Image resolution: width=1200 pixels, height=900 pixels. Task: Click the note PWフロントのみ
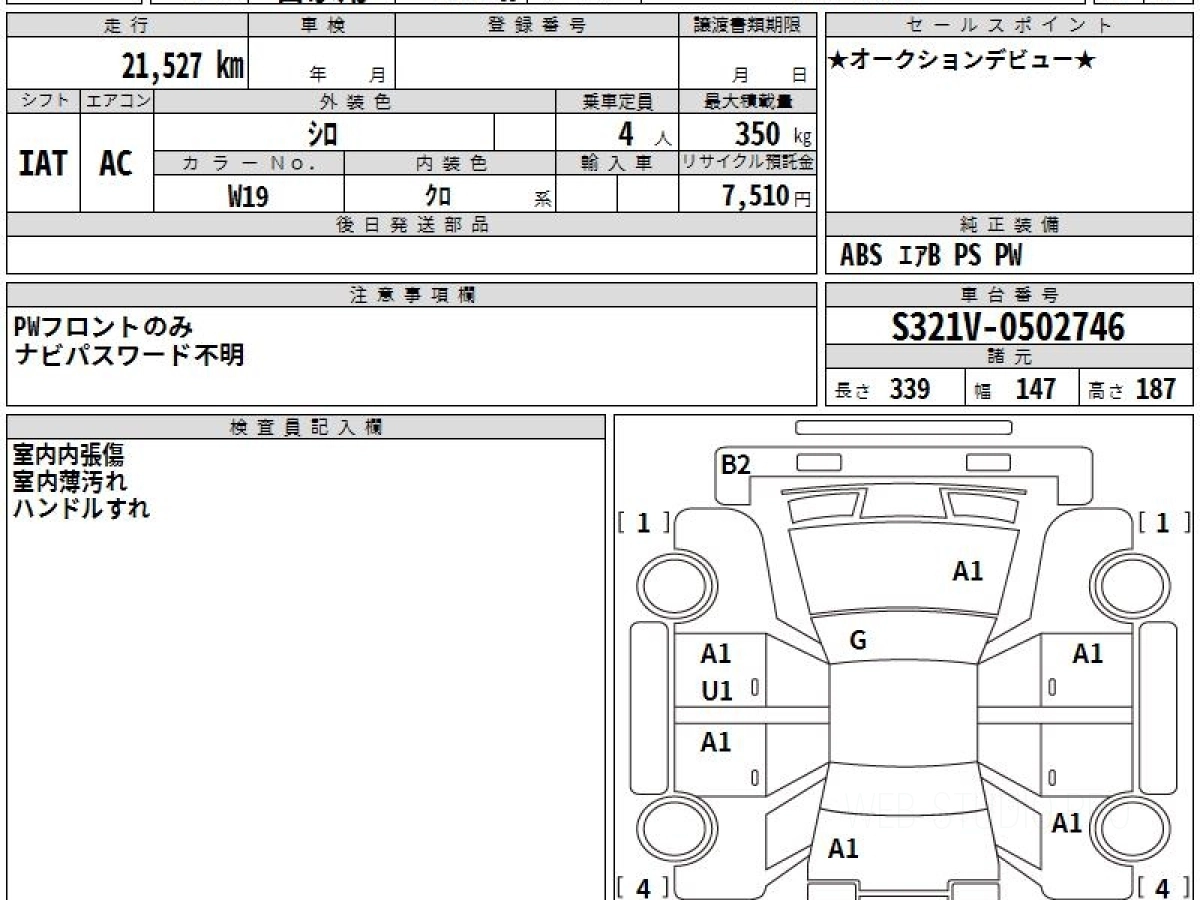pos(103,326)
